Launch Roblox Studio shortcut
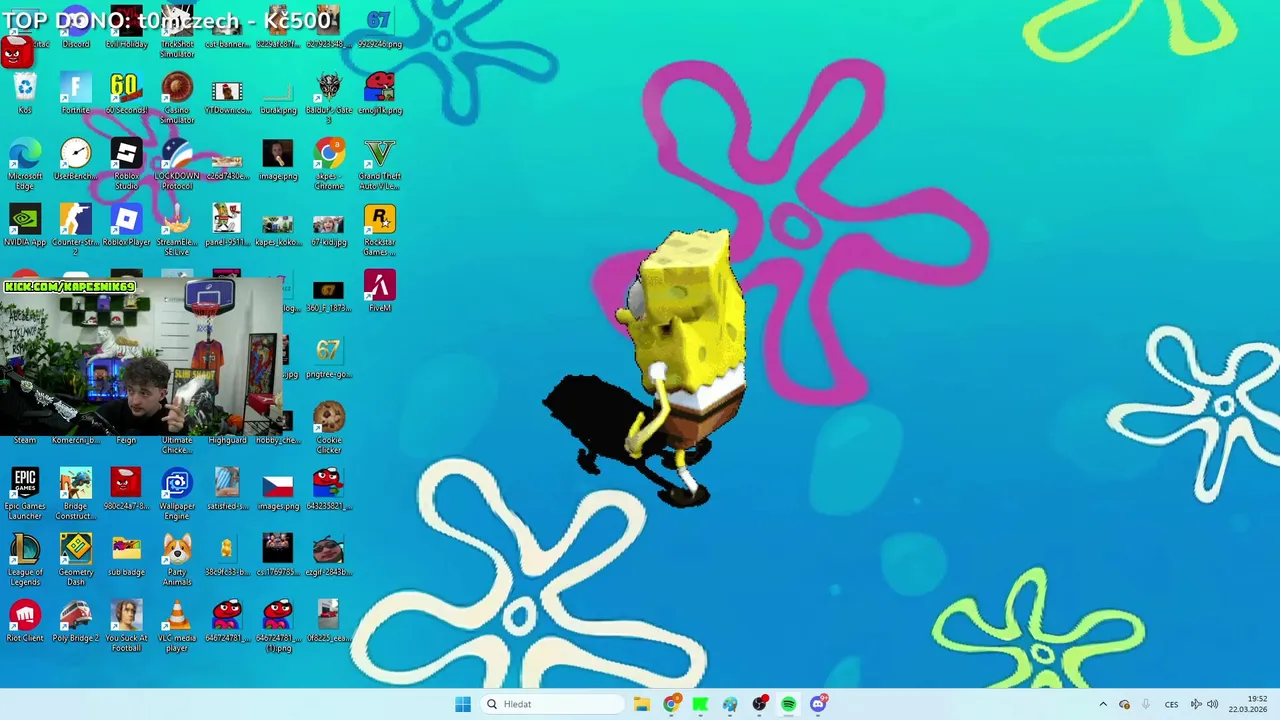The image size is (1280, 720). (x=126, y=163)
